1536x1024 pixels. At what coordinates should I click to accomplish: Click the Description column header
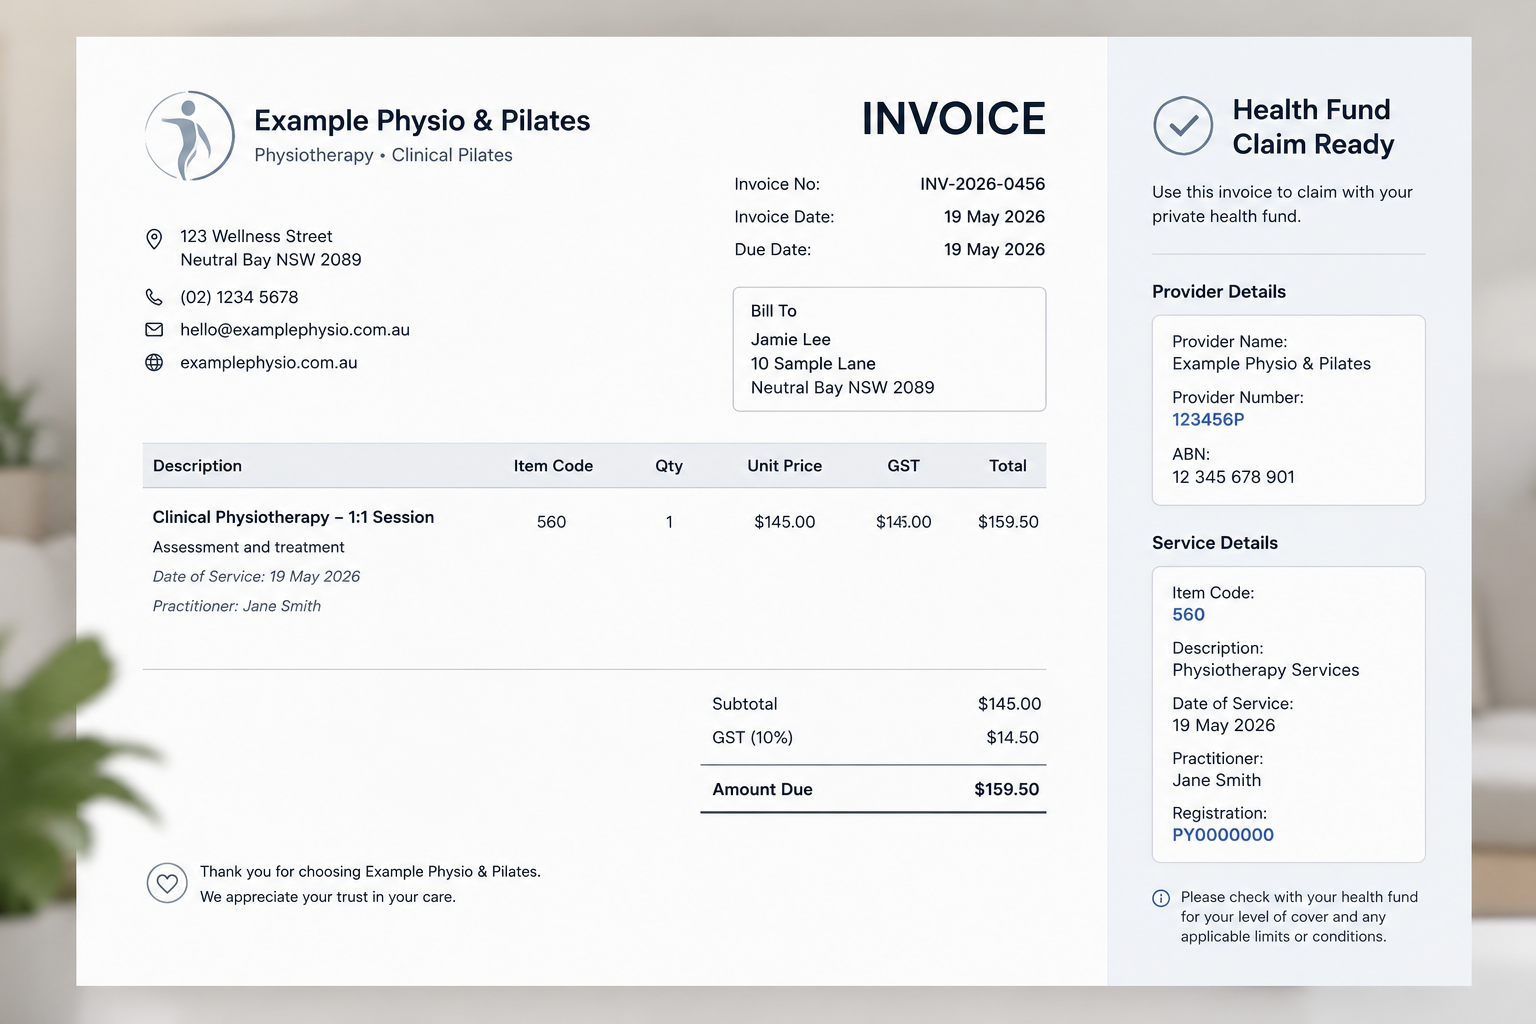pyautogui.click(x=197, y=466)
